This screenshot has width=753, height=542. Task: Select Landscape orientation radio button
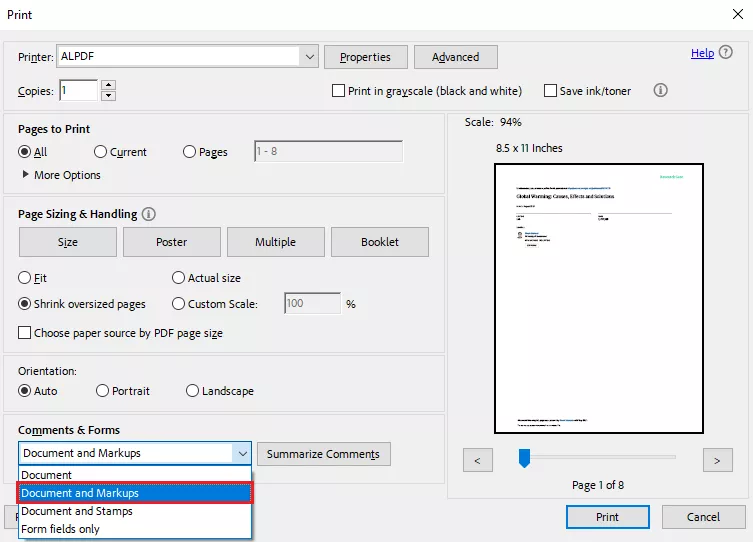pos(192,391)
